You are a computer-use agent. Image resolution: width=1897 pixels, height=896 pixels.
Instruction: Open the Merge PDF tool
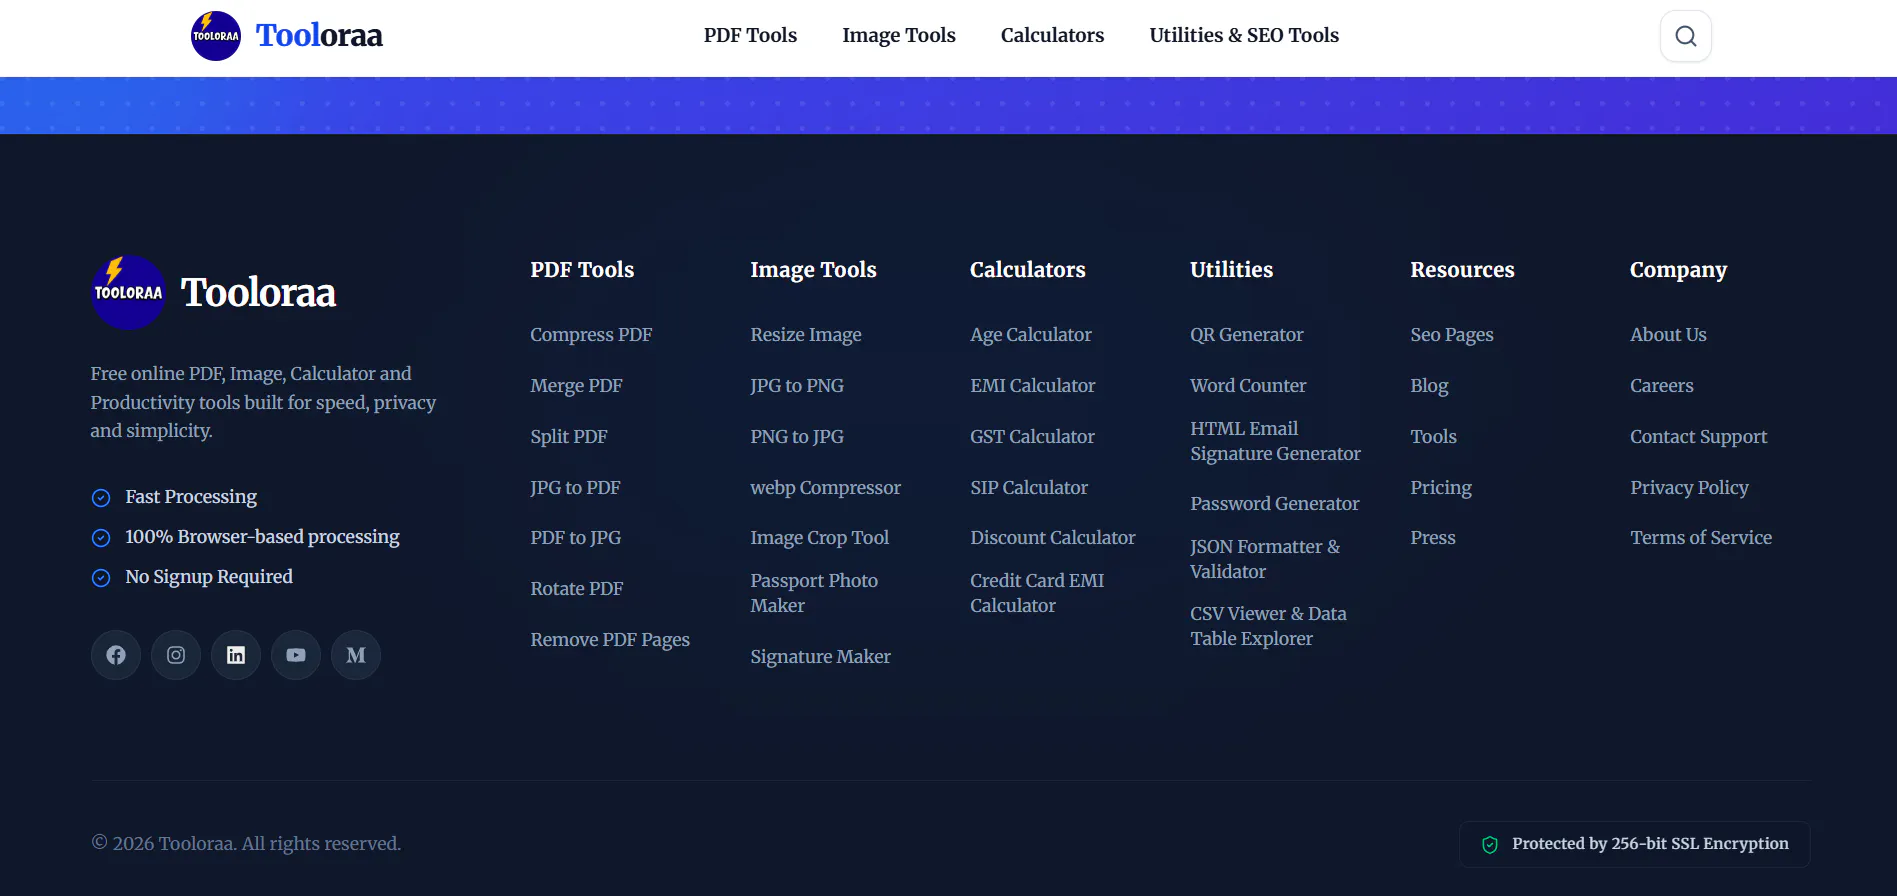pyautogui.click(x=576, y=386)
